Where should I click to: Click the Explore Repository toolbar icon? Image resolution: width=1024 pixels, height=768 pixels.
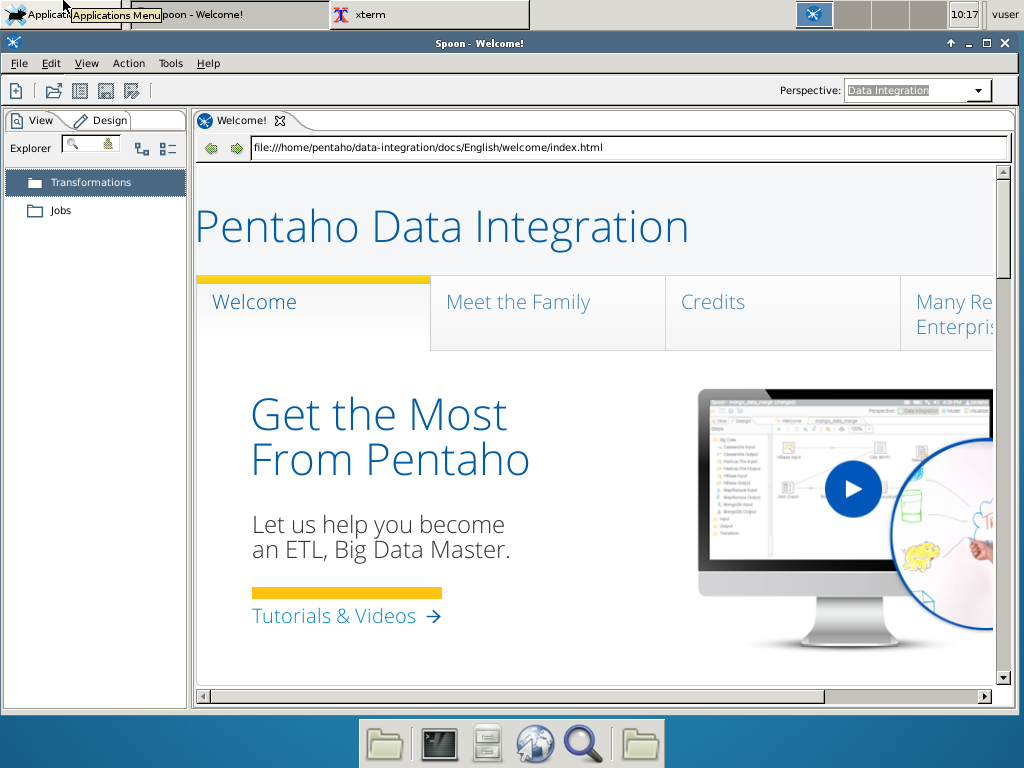[80, 91]
